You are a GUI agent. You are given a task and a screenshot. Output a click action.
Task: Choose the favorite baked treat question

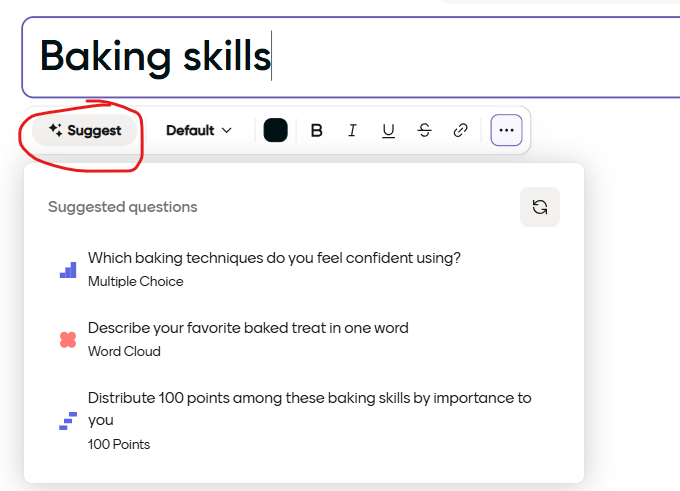(248, 328)
